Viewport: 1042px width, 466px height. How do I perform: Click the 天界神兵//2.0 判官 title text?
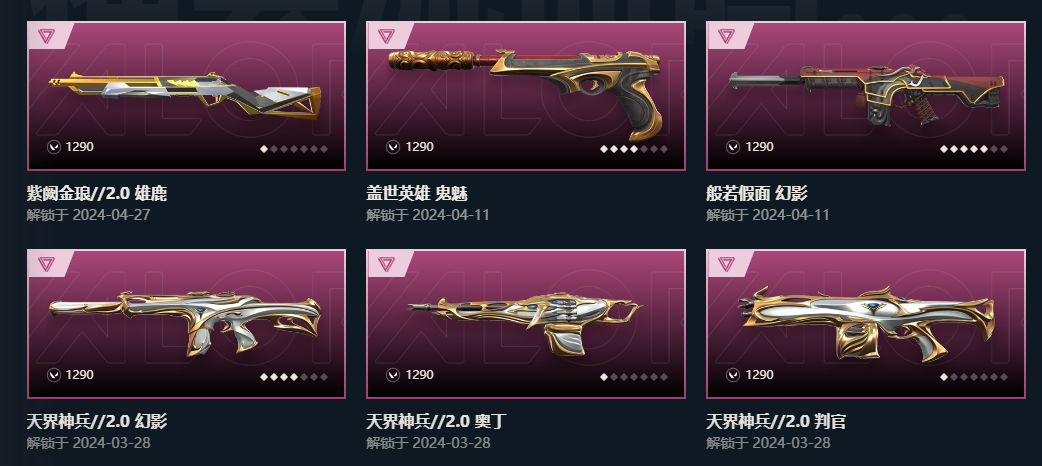pyautogui.click(x=776, y=421)
